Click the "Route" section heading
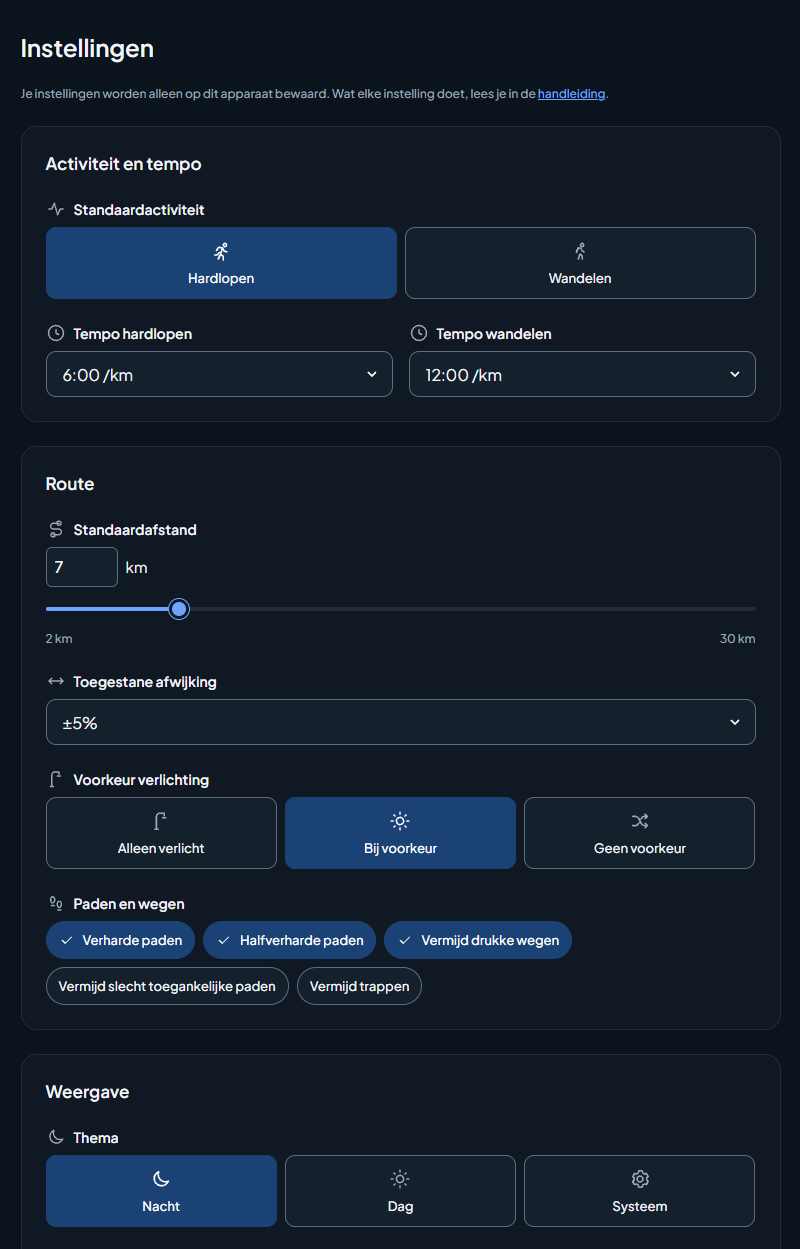This screenshot has width=800, height=1249. click(70, 484)
